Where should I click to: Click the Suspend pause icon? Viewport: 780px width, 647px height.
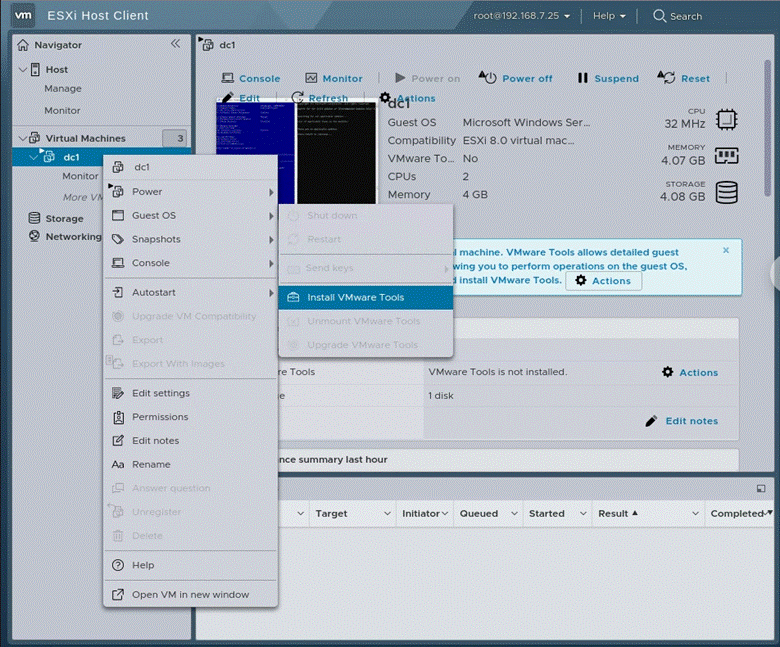click(583, 78)
